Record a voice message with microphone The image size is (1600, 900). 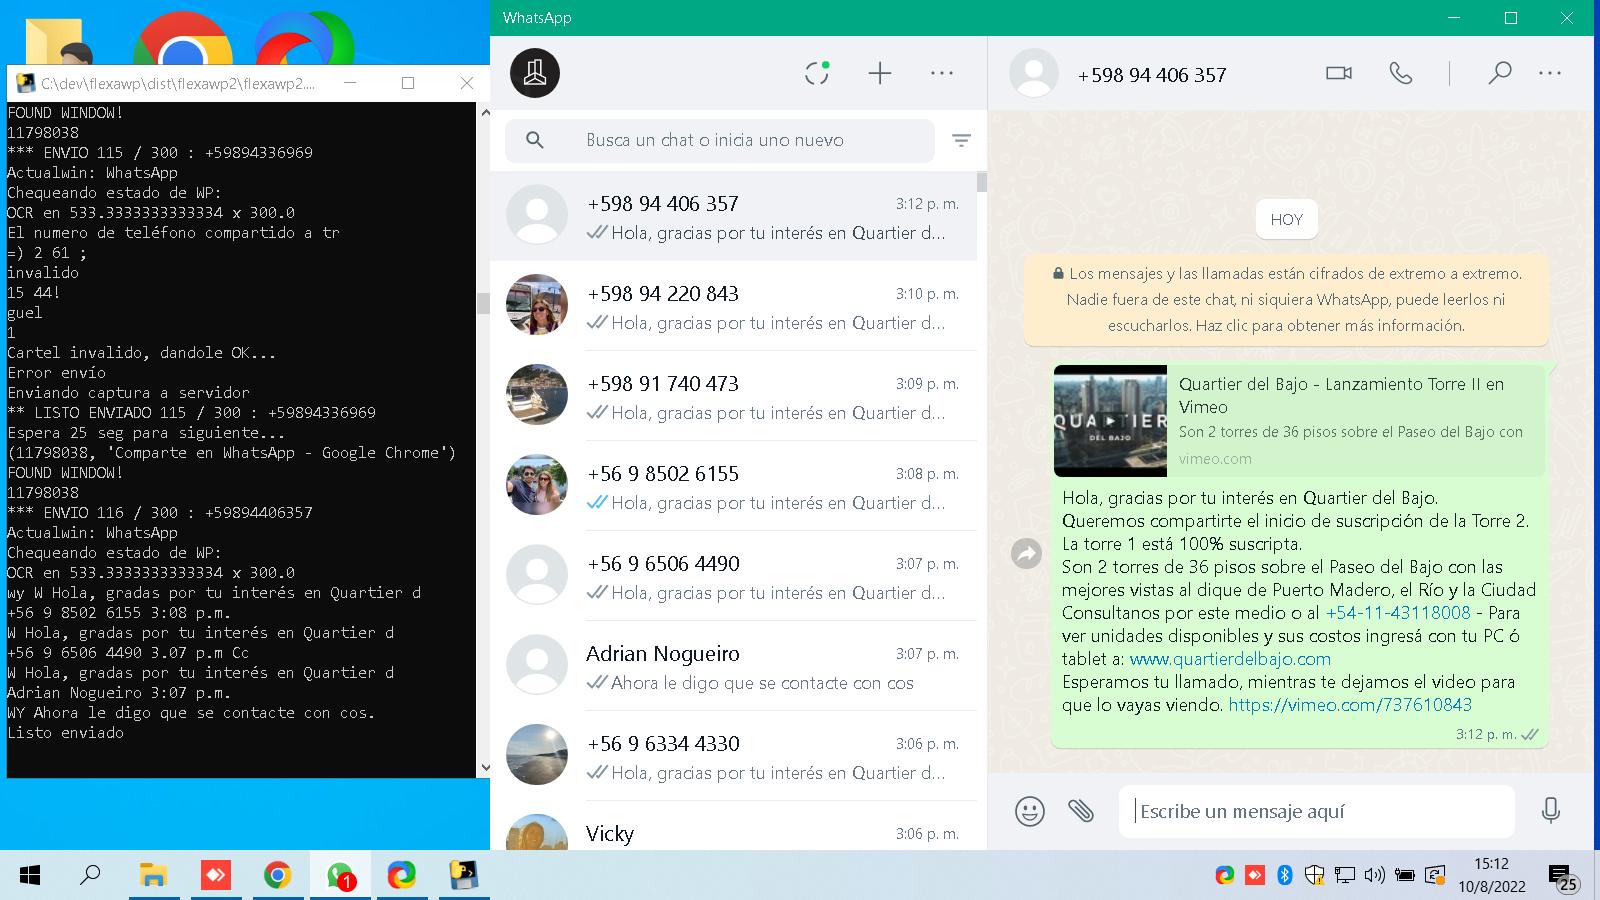coord(1551,811)
